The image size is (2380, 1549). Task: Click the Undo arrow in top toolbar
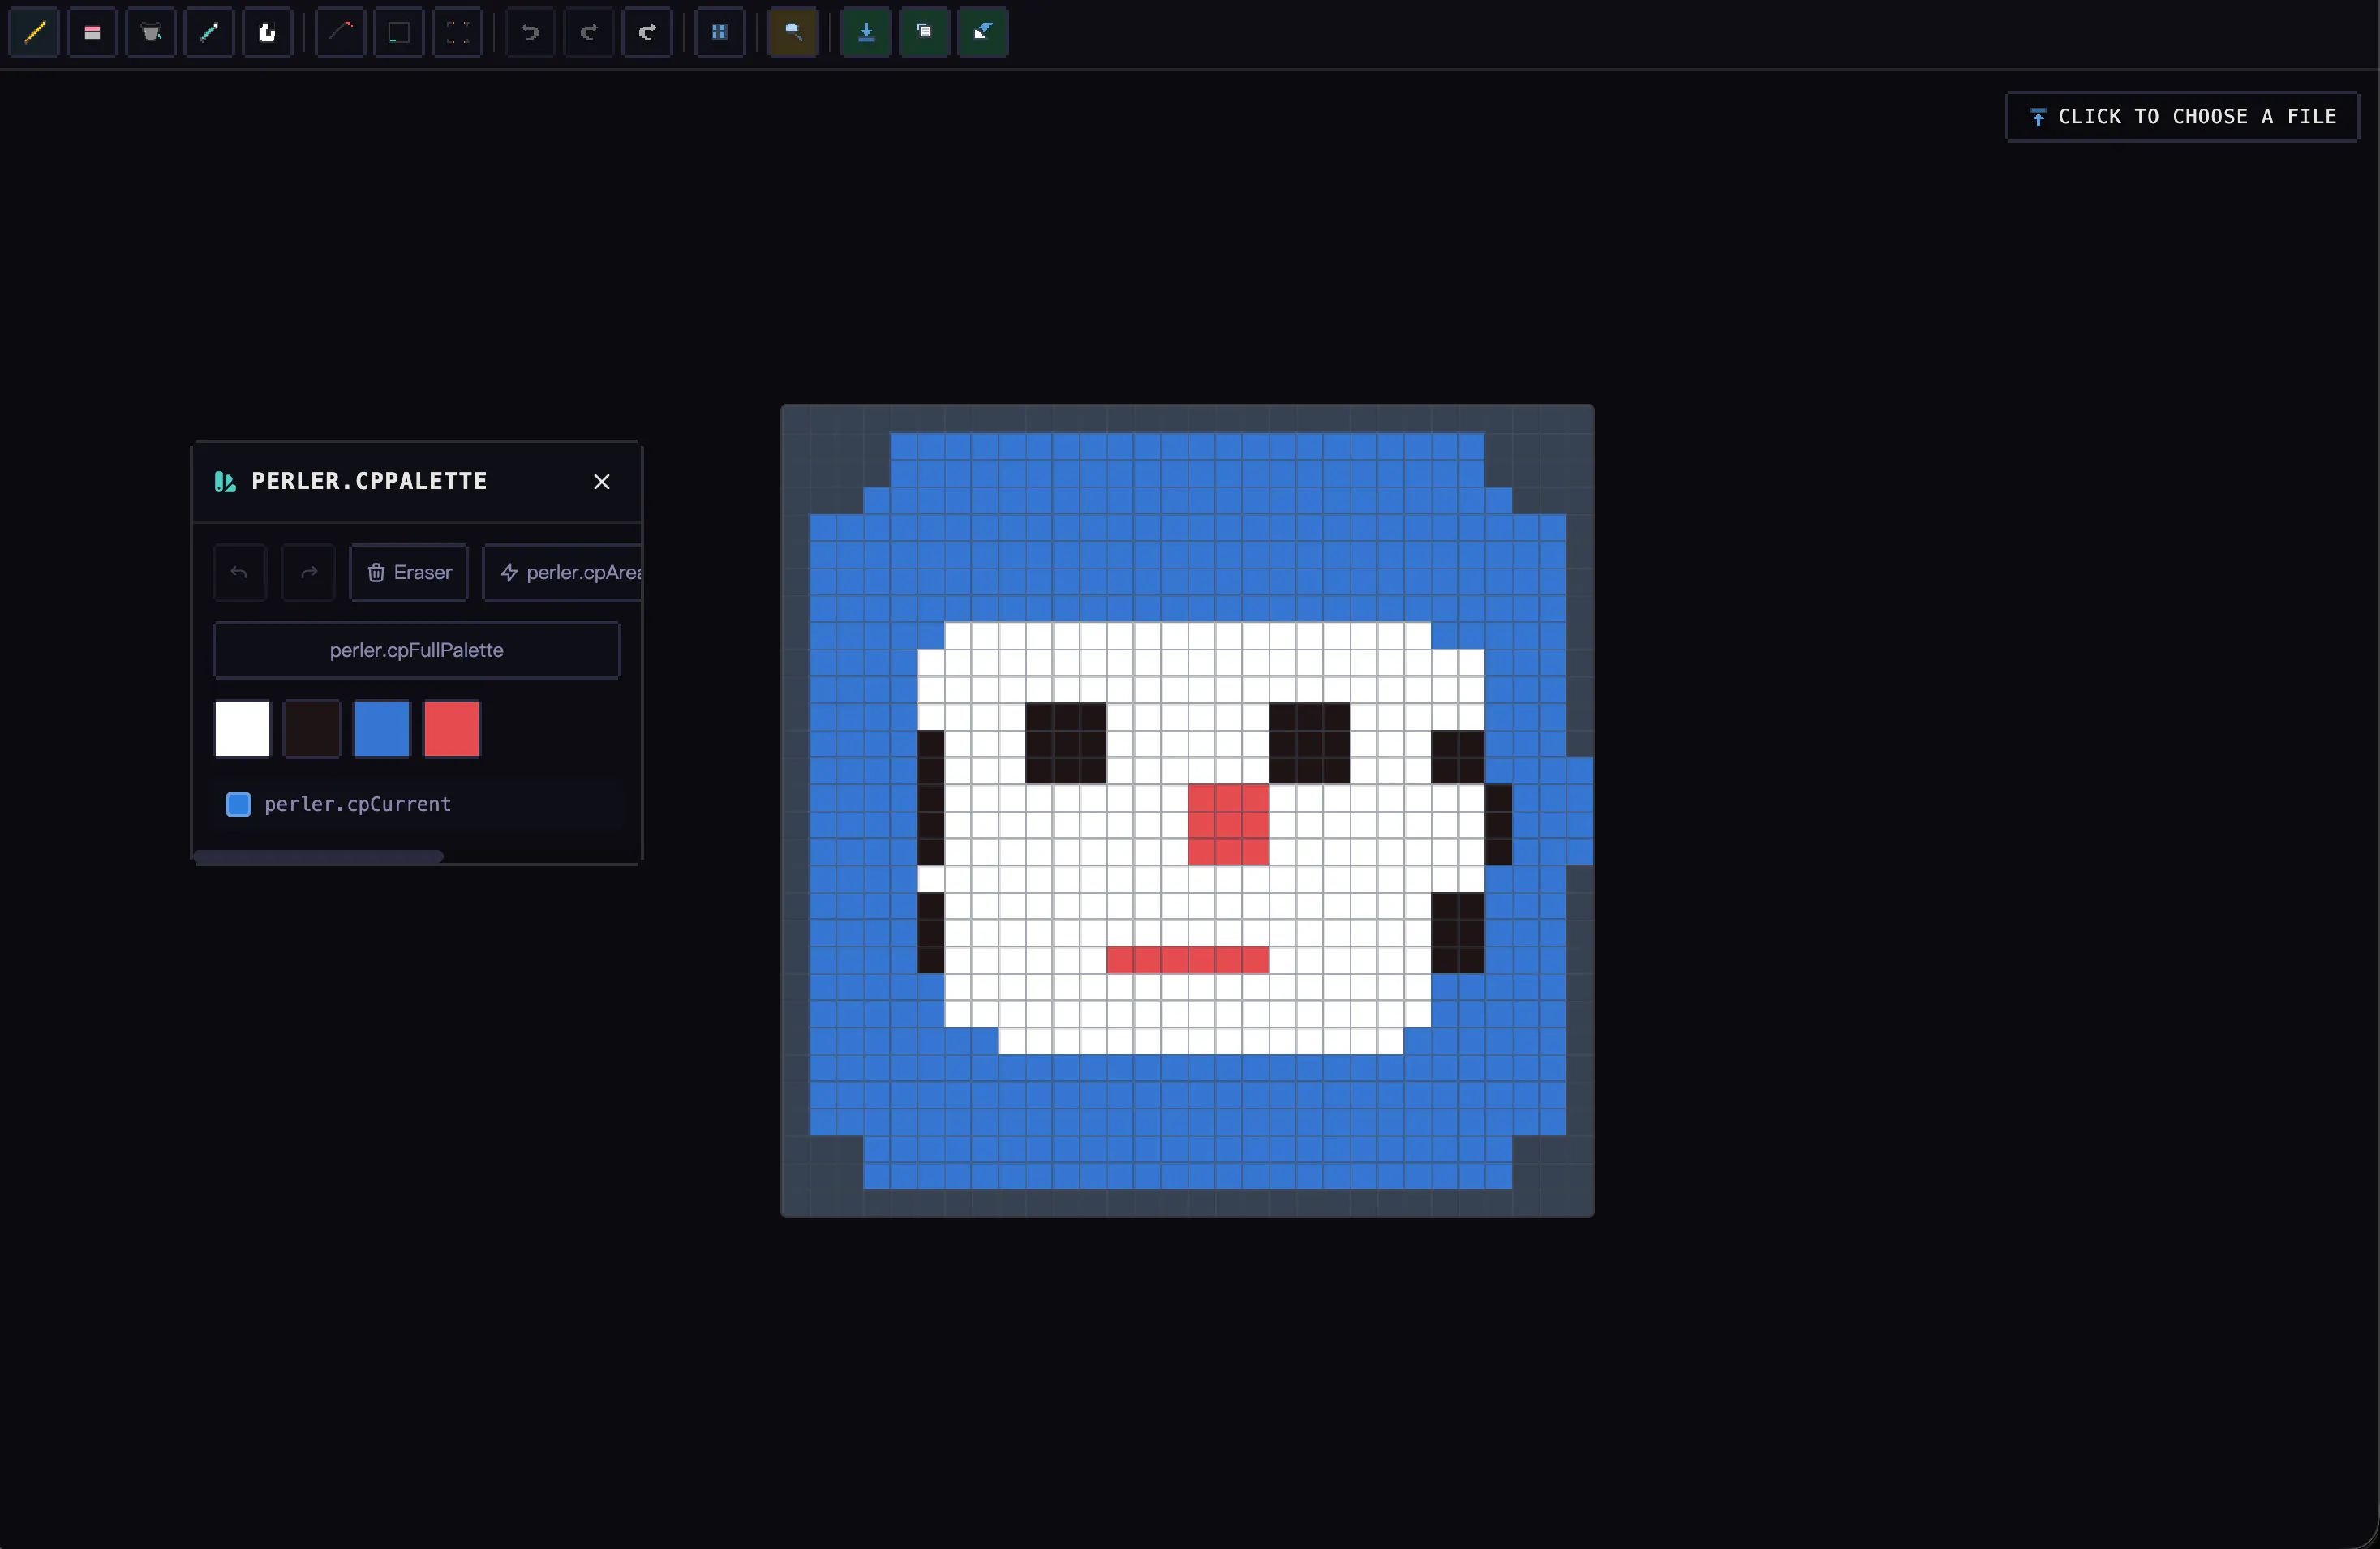click(531, 32)
